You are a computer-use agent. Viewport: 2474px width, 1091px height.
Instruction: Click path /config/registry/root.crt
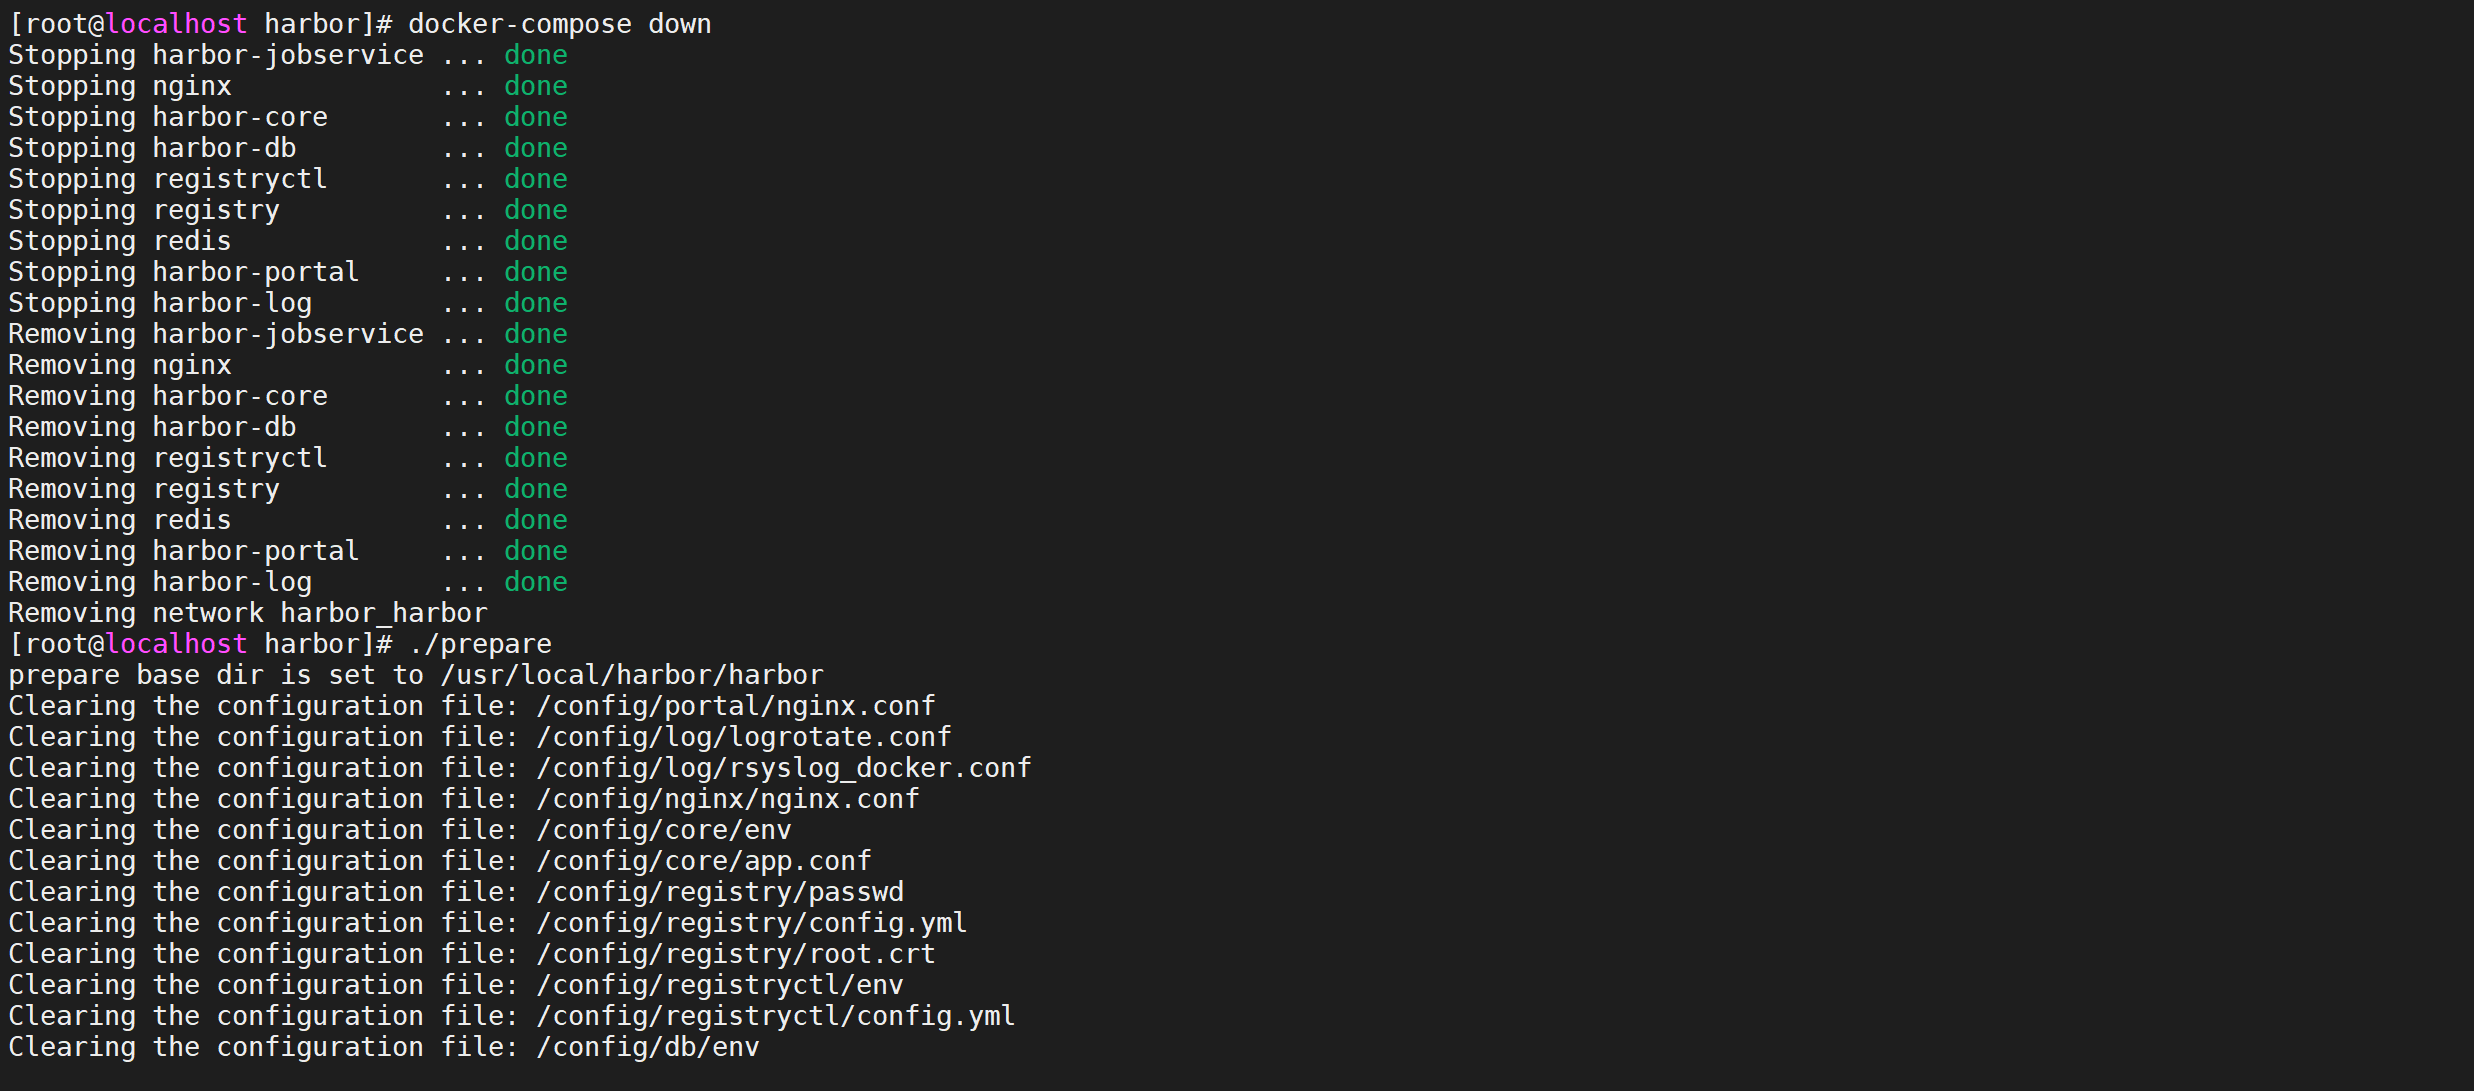pos(736,954)
